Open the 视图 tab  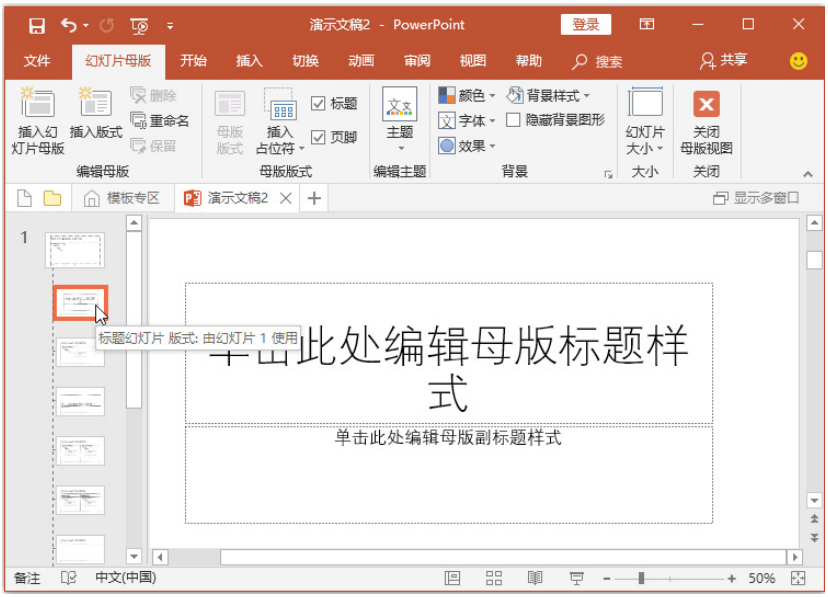point(473,61)
